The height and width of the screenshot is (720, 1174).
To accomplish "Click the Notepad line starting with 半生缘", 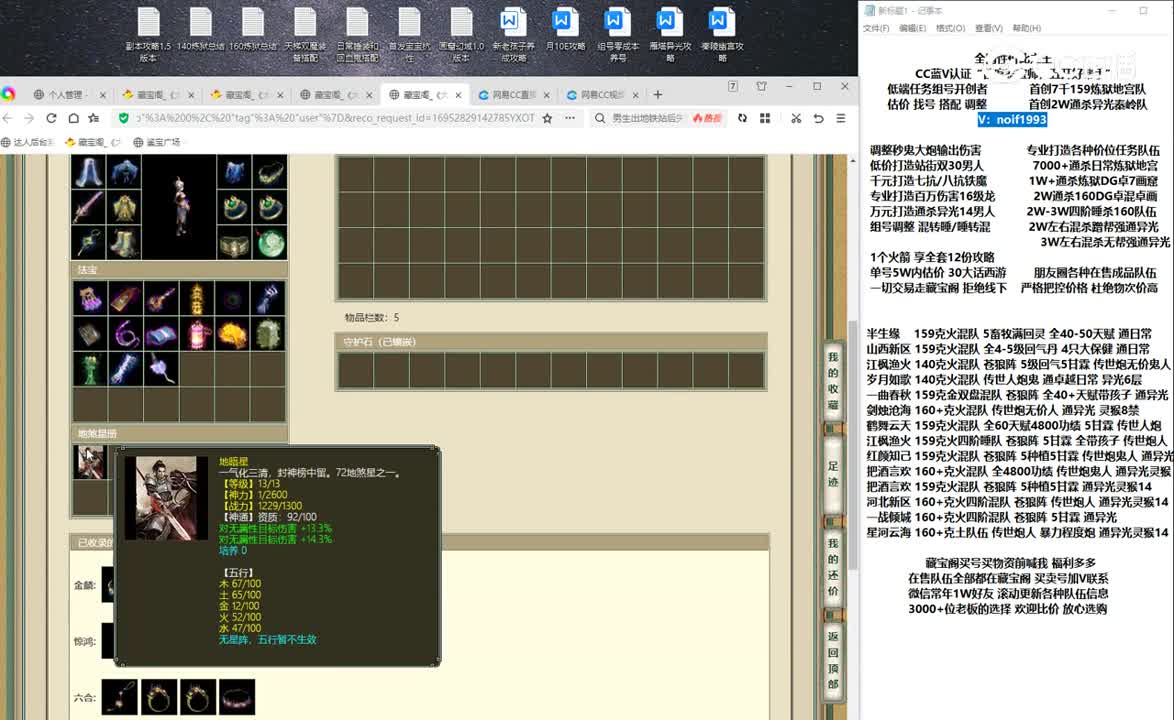I will pos(1009,334).
